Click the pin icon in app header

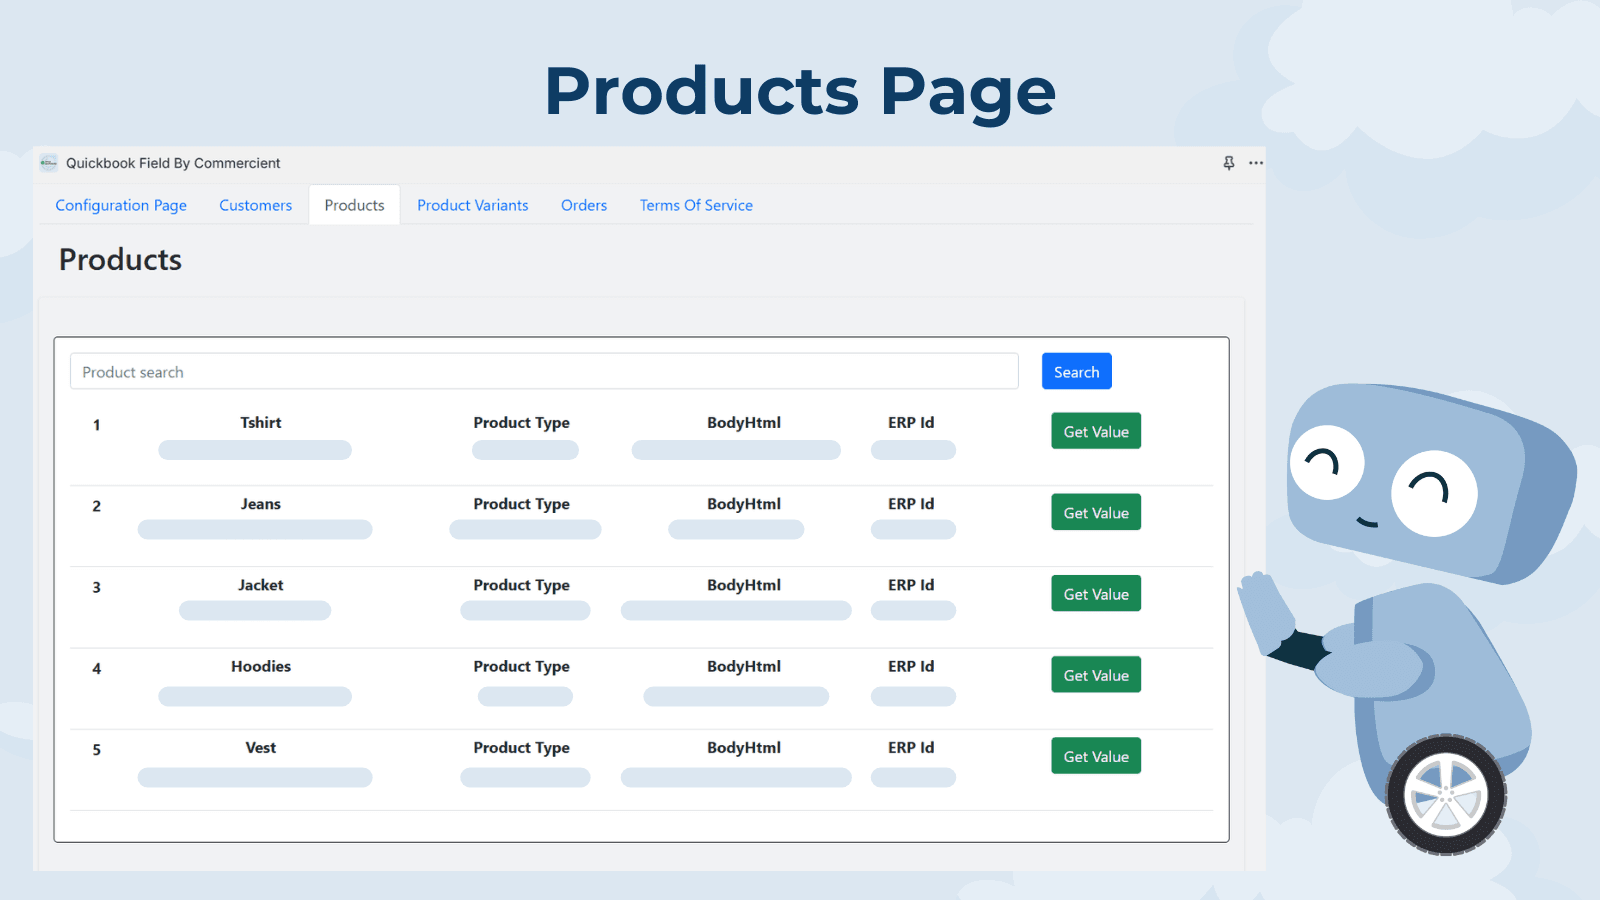(x=1229, y=163)
